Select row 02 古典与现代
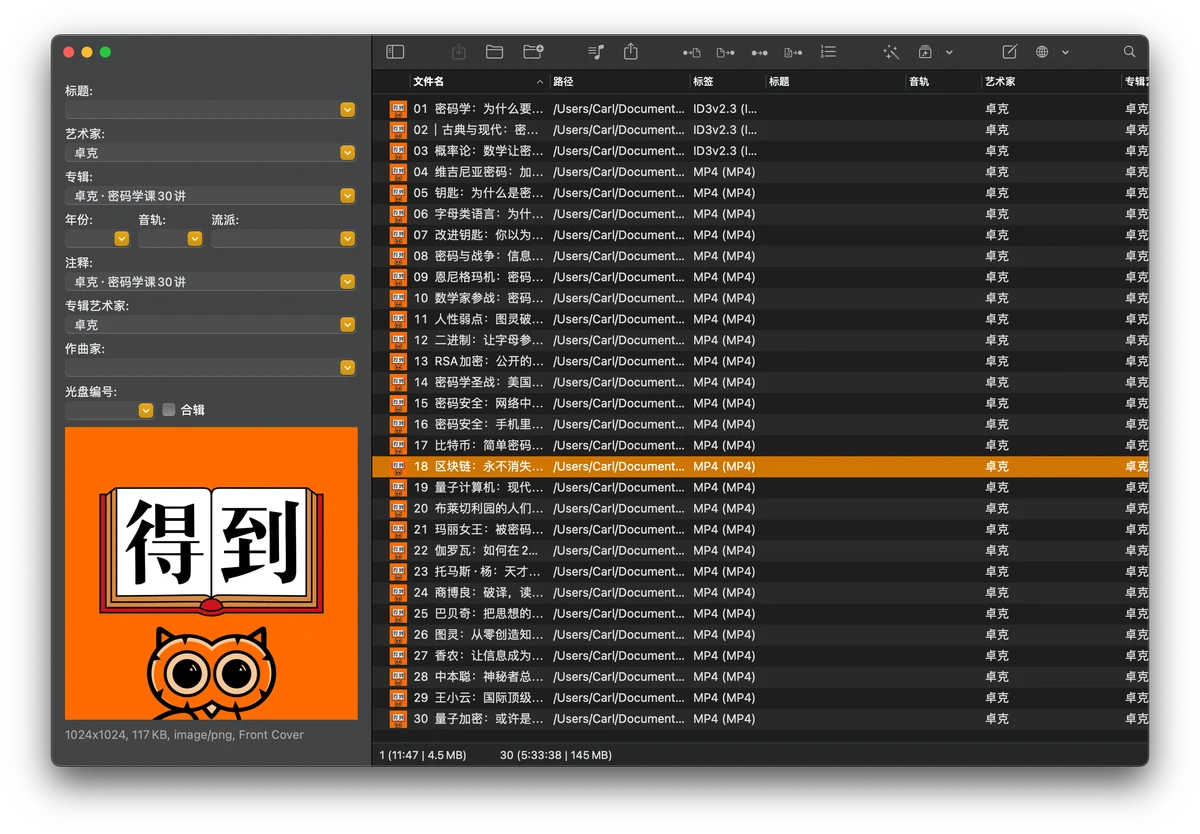1200x834 pixels. (x=760, y=130)
